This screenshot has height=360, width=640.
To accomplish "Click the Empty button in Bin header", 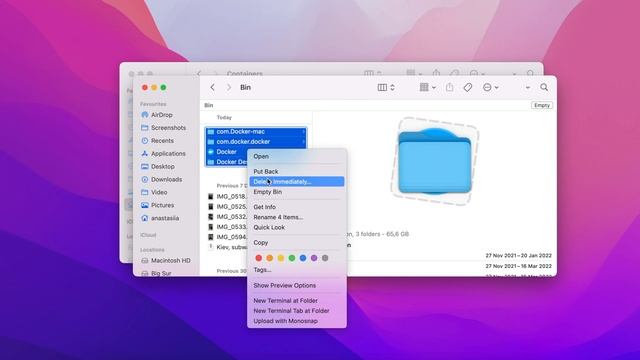I will [542, 105].
